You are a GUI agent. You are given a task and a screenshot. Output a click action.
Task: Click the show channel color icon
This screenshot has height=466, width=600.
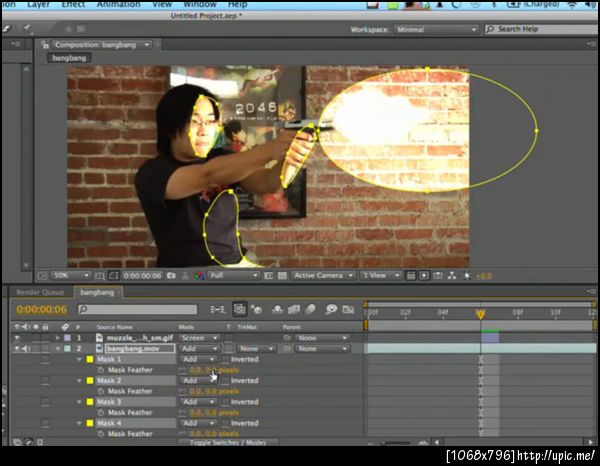(199, 275)
